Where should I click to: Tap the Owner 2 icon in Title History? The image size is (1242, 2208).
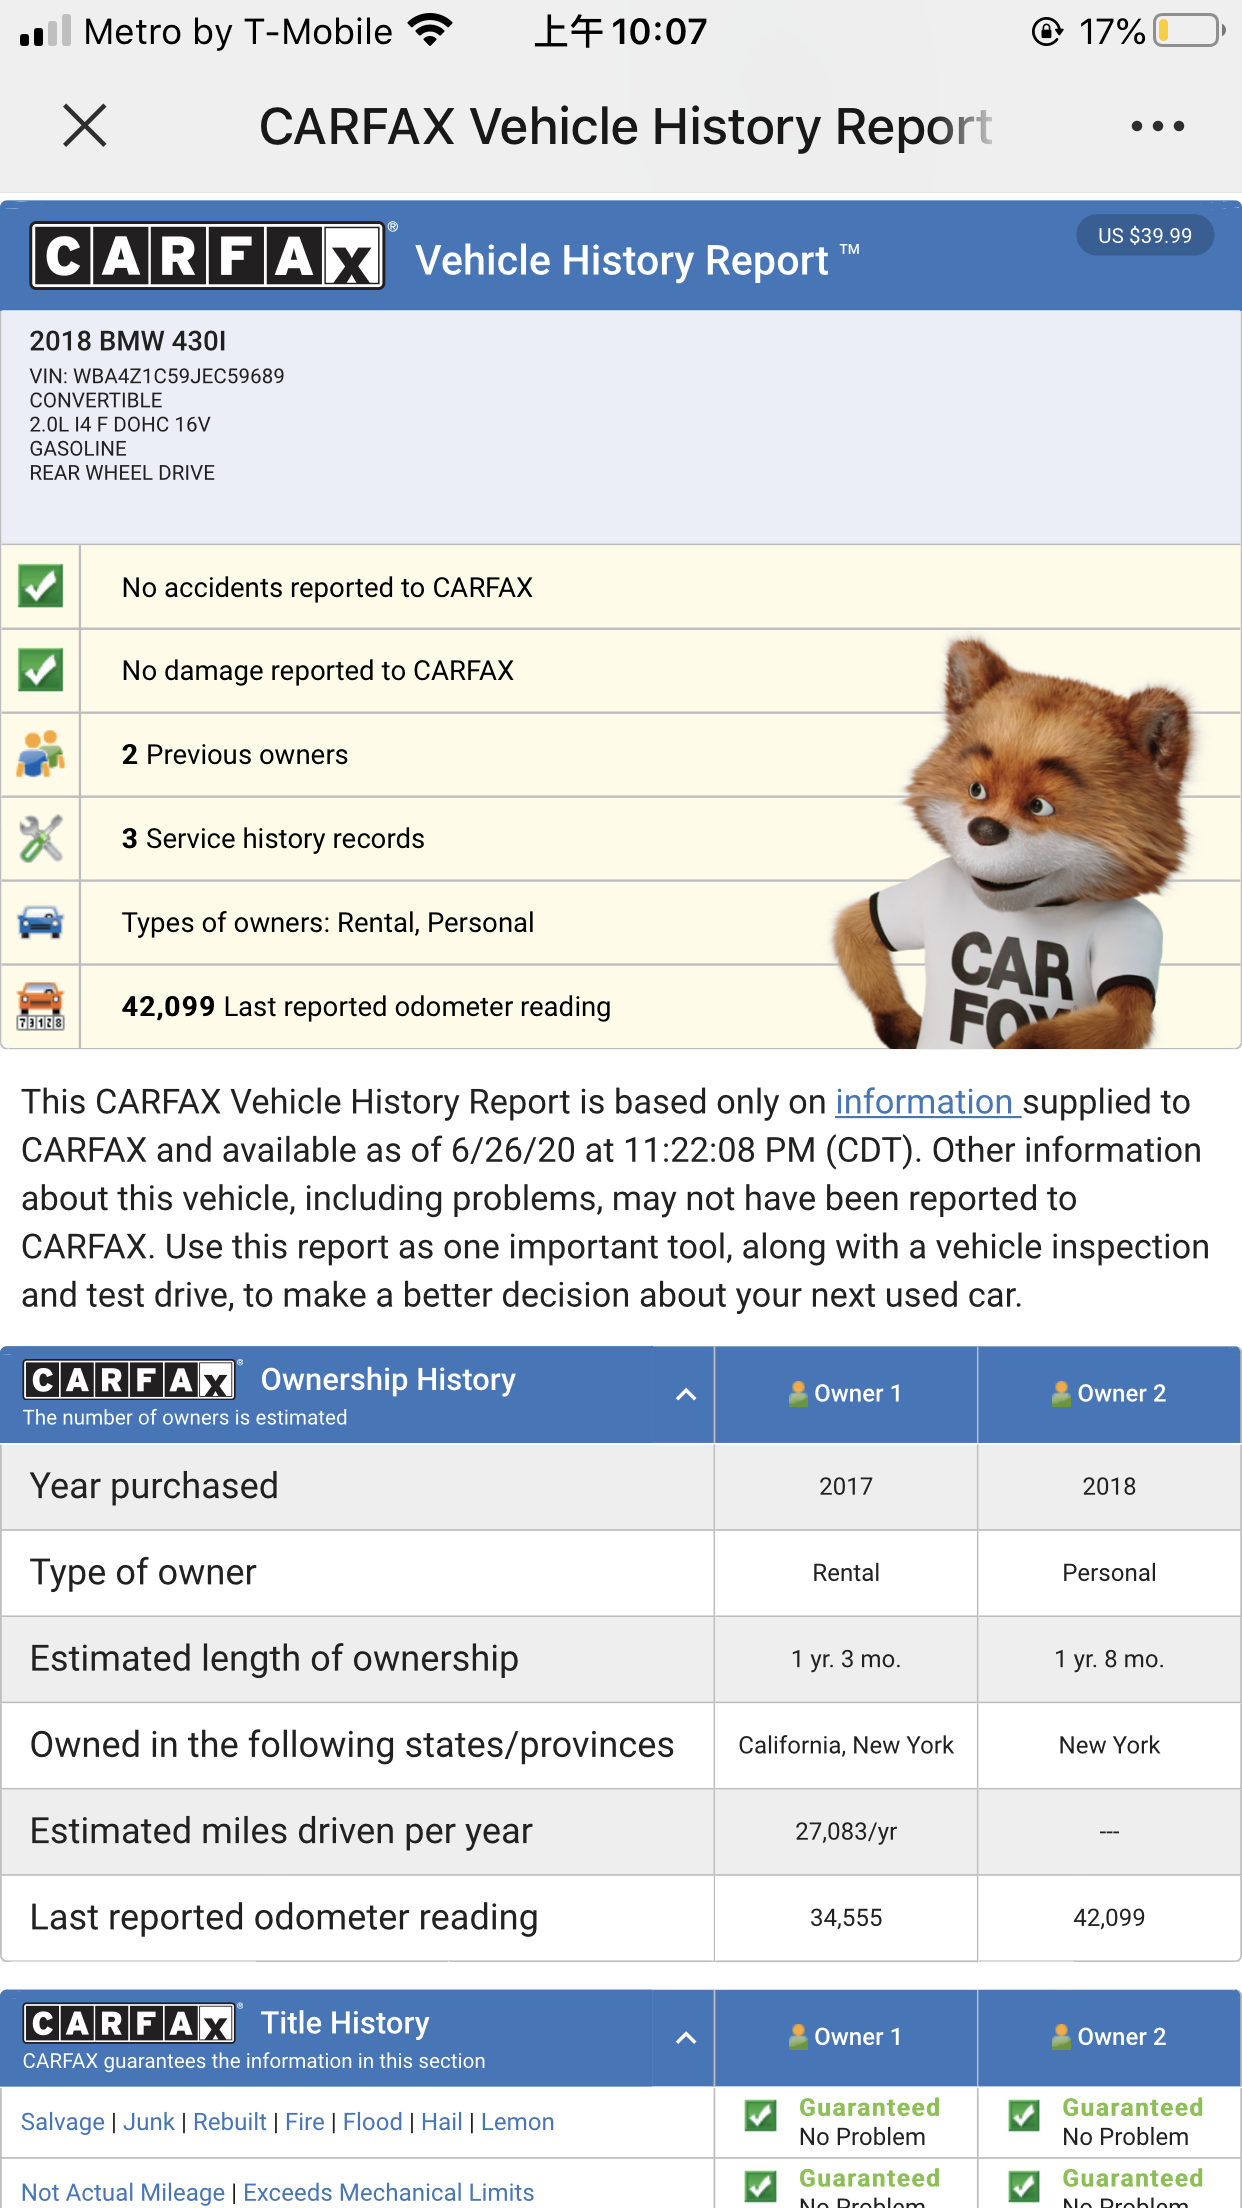[1061, 2037]
